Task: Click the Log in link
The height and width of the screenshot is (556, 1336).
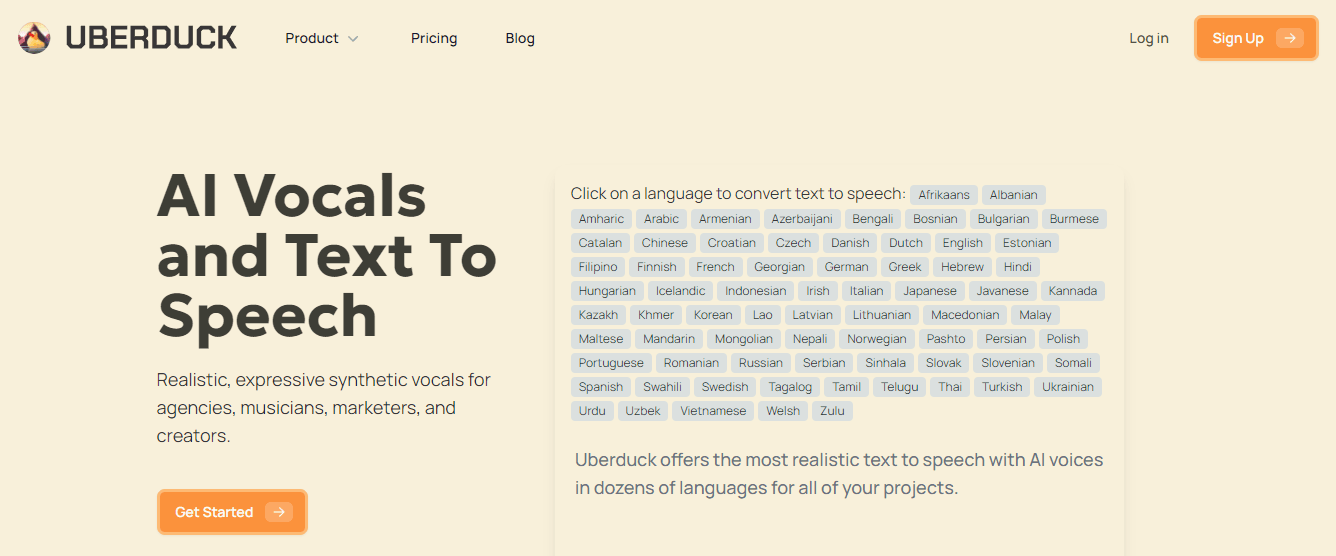Action: [x=1149, y=38]
